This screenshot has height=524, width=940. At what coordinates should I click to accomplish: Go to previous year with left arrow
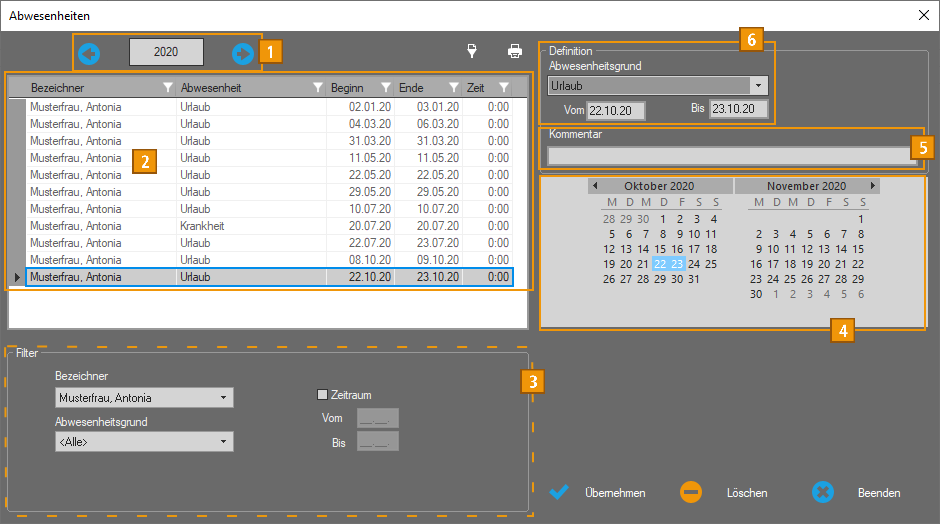point(89,53)
